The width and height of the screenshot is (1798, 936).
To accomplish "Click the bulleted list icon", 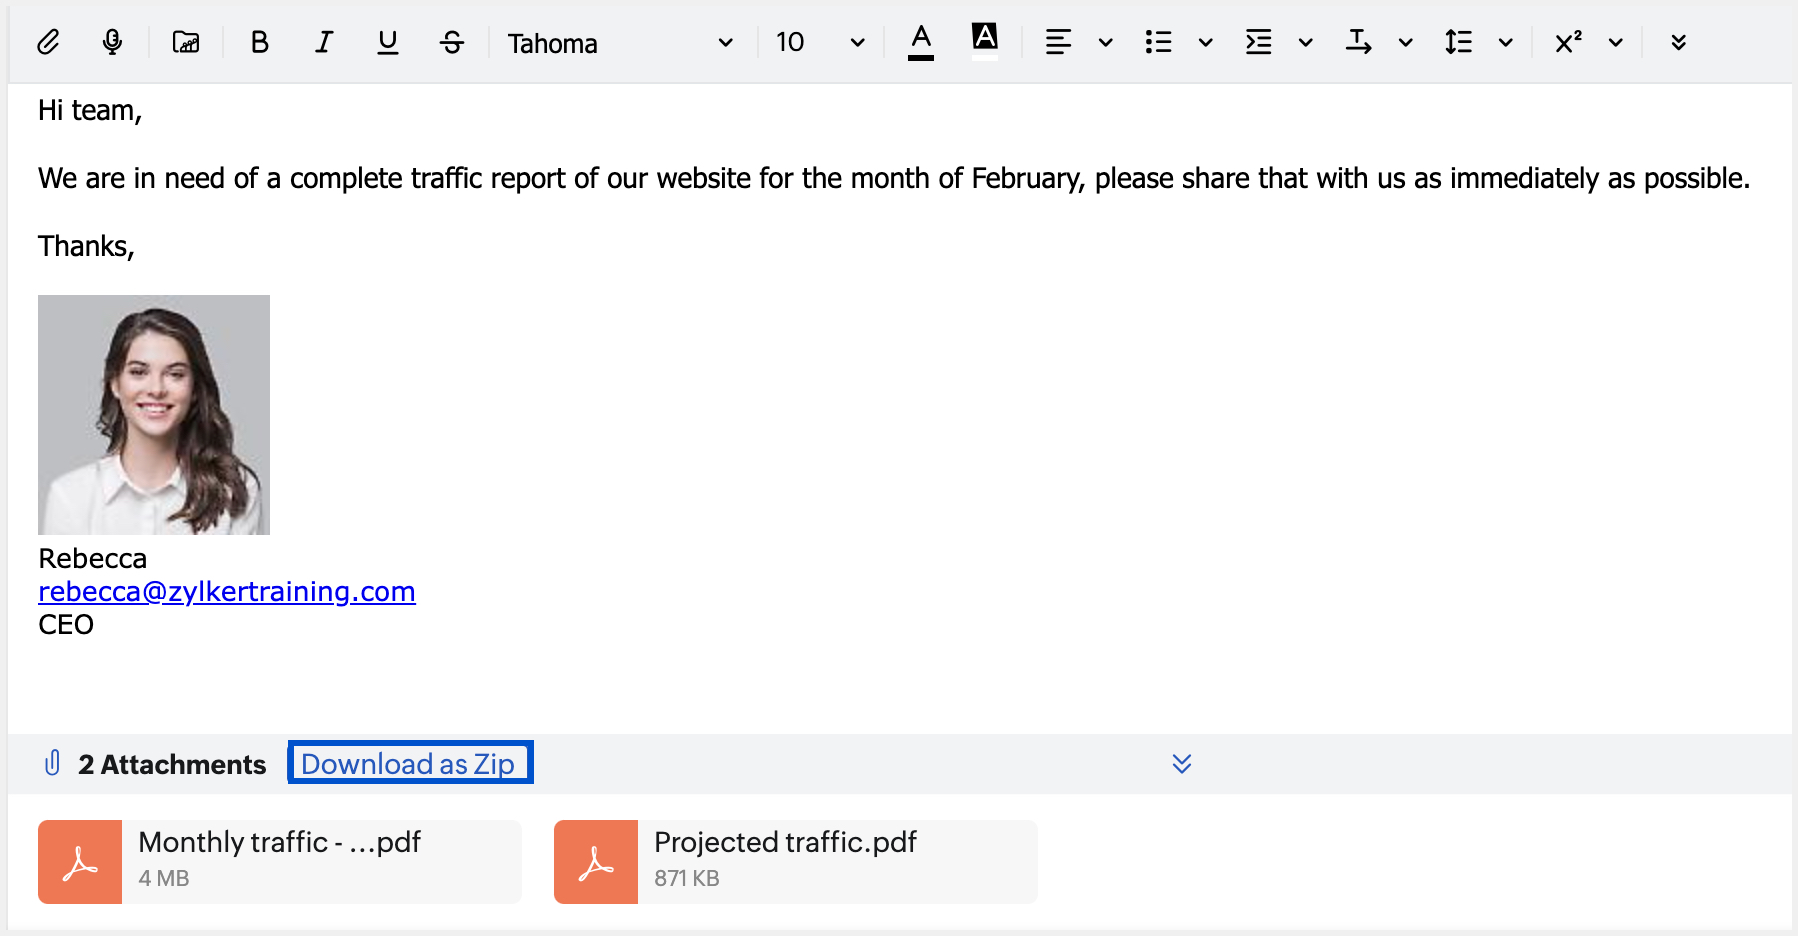I will [1158, 42].
